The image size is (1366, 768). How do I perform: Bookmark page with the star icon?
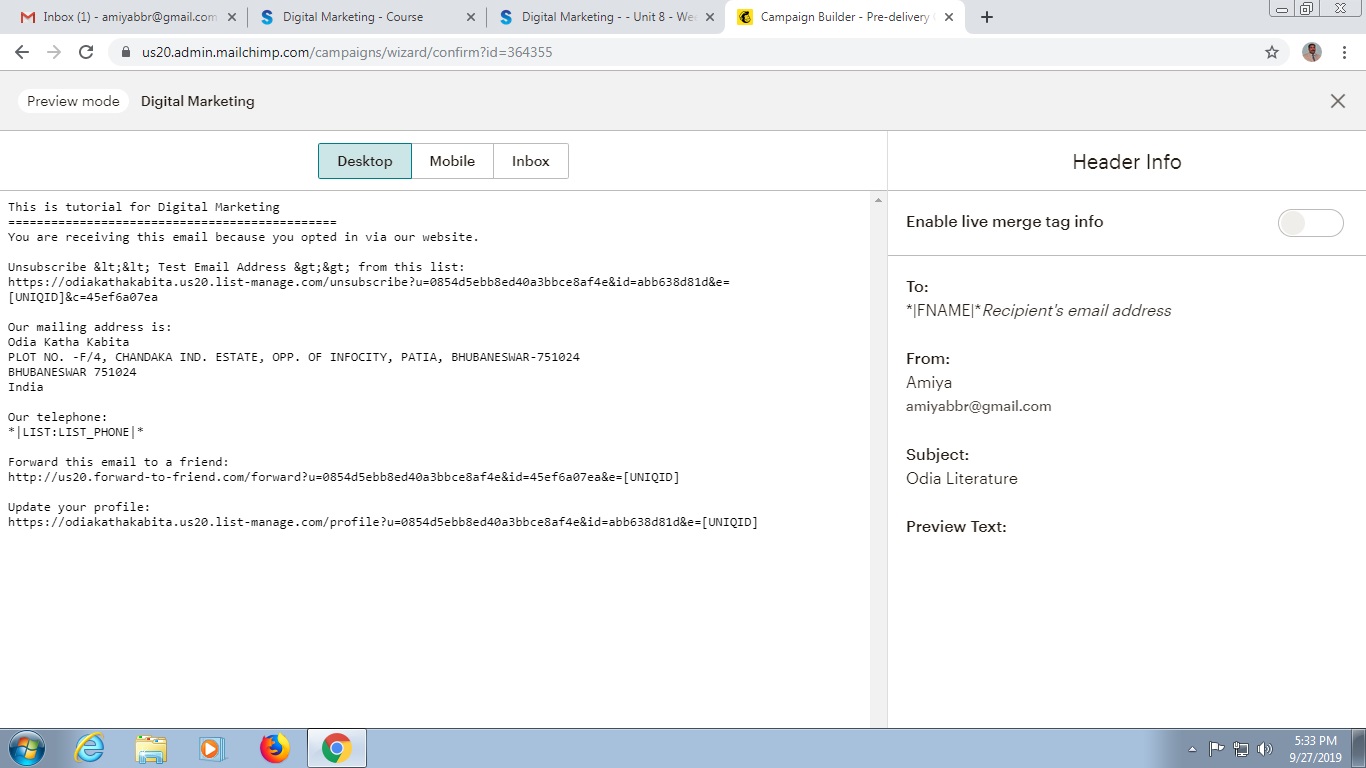[1271, 52]
